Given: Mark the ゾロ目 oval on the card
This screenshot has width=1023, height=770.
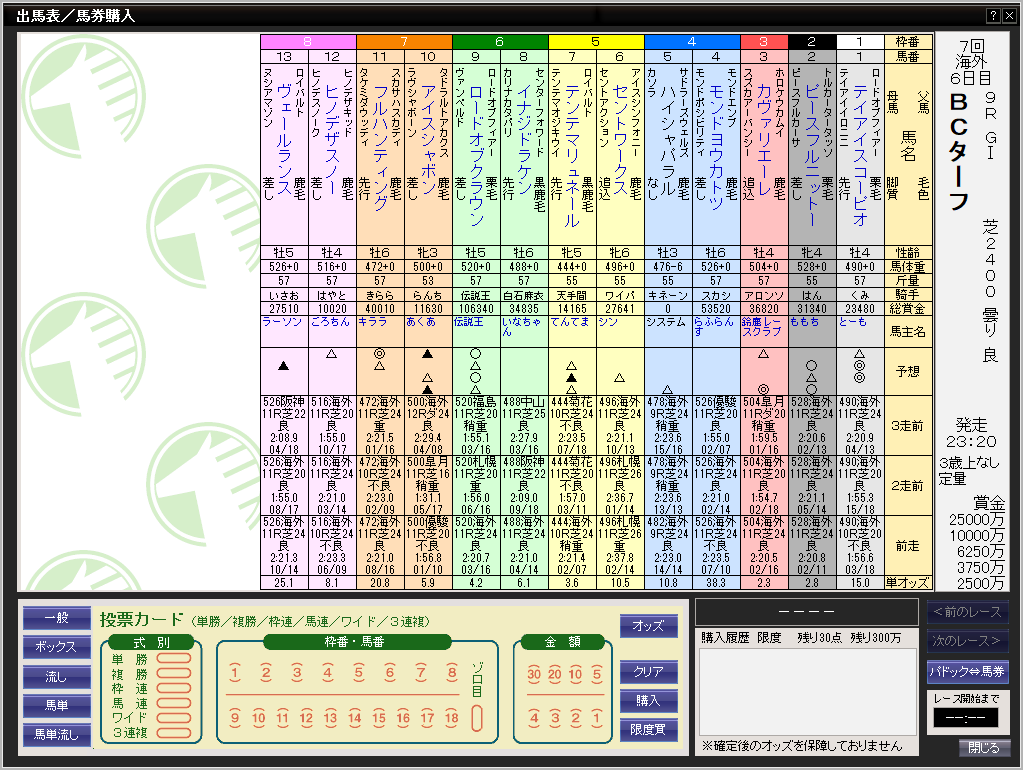Looking at the screenshot, I should [478, 718].
